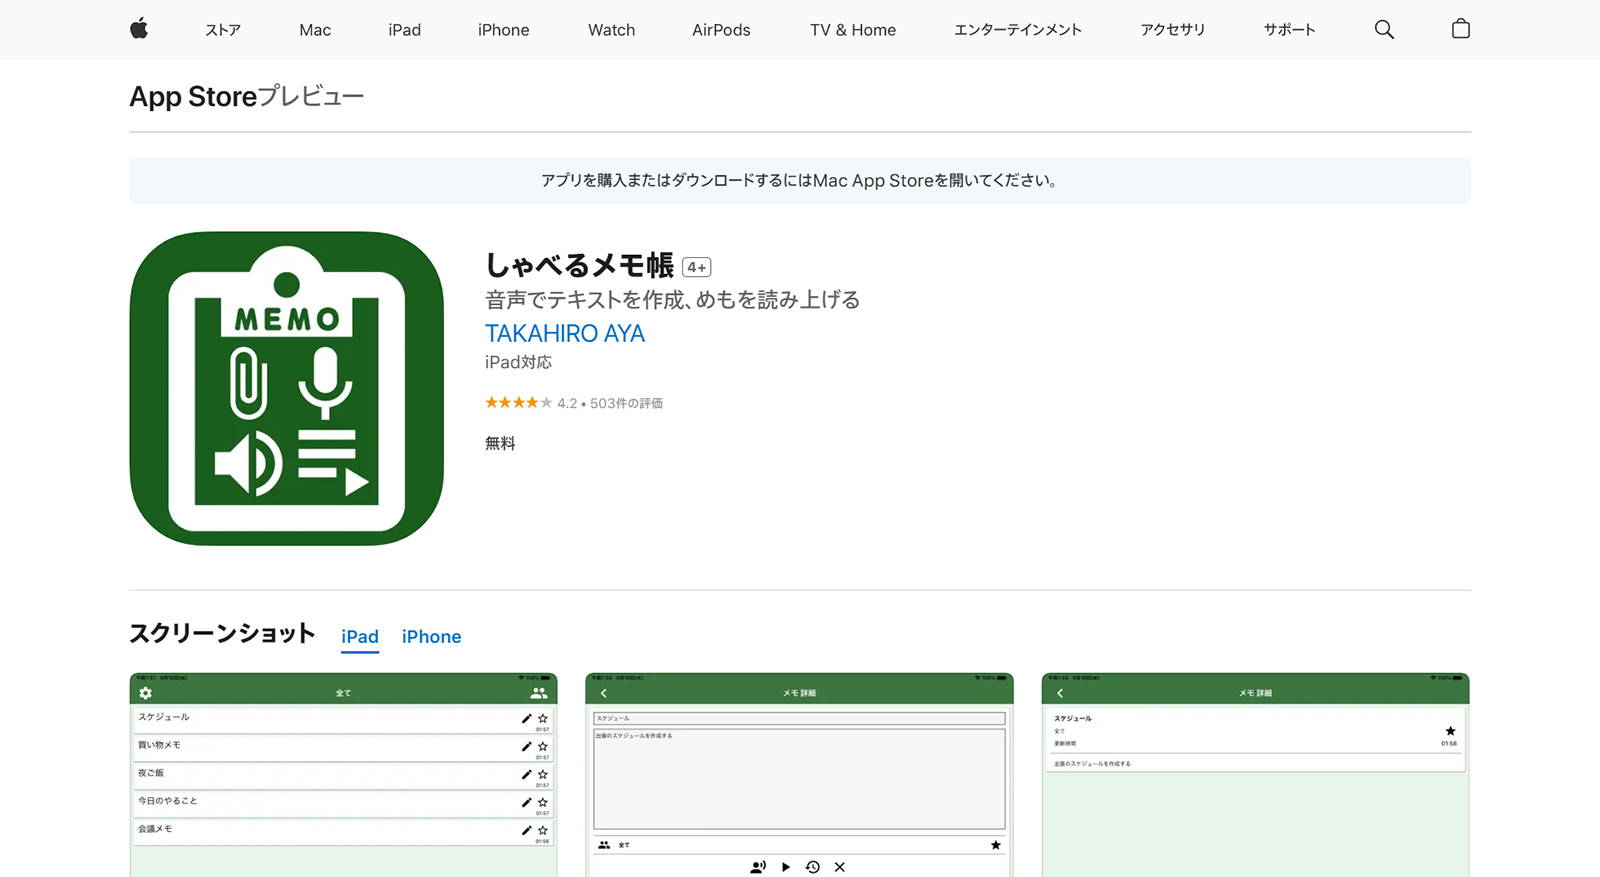Open the AirPods menu item

click(721, 30)
